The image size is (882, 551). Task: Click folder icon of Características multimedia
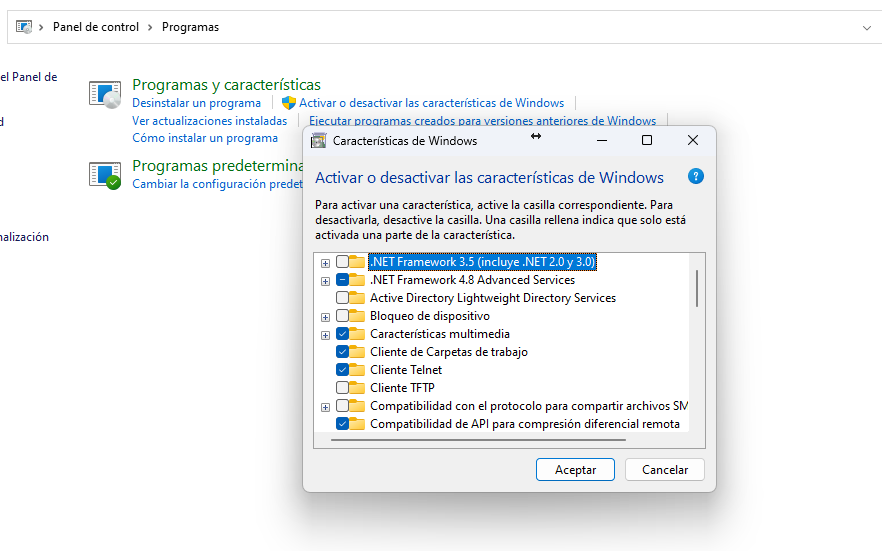[357, 333]
